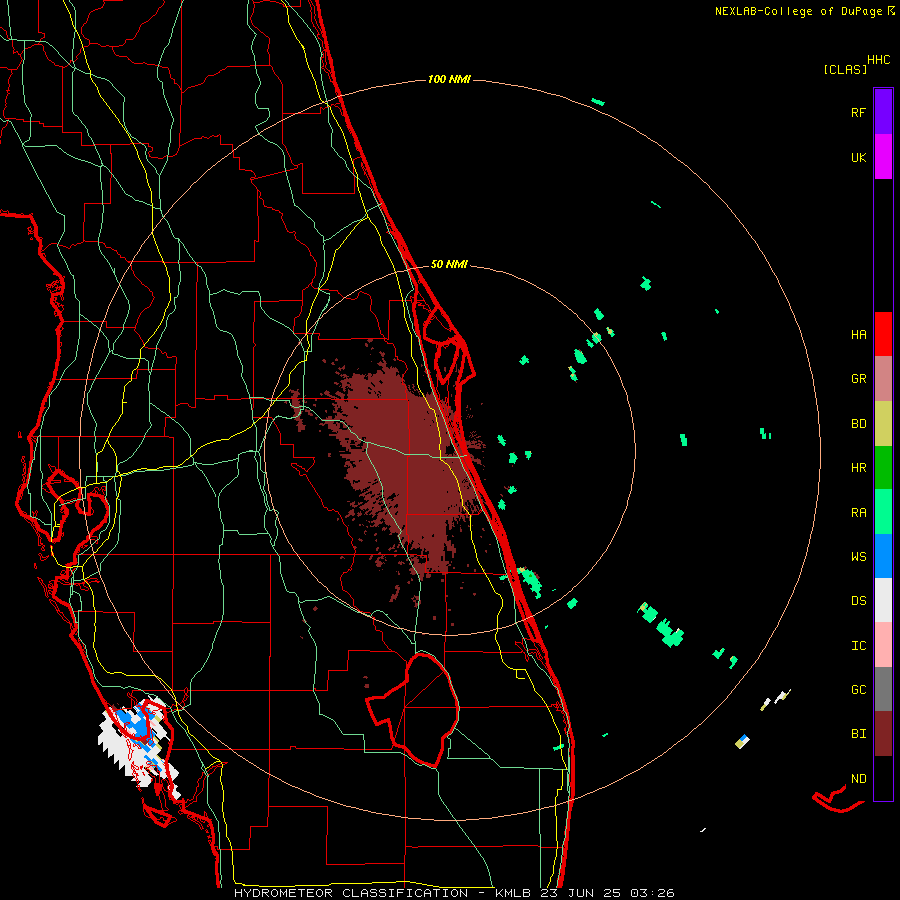Click the HA red legend swatch
Image resolution: width=900 pixels, height=900 pixels.
point(883,334)
